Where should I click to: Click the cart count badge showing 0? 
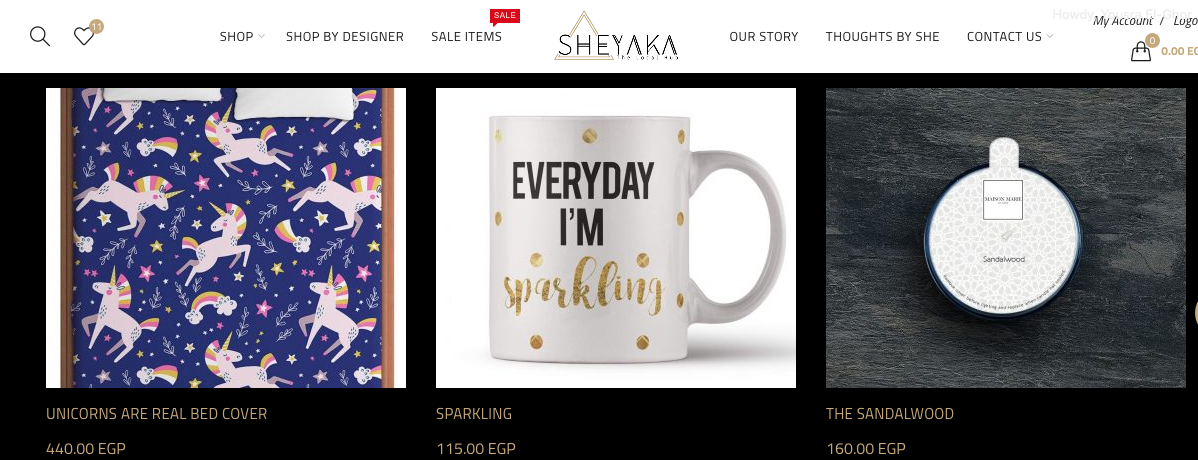[x=1152, y=40]
